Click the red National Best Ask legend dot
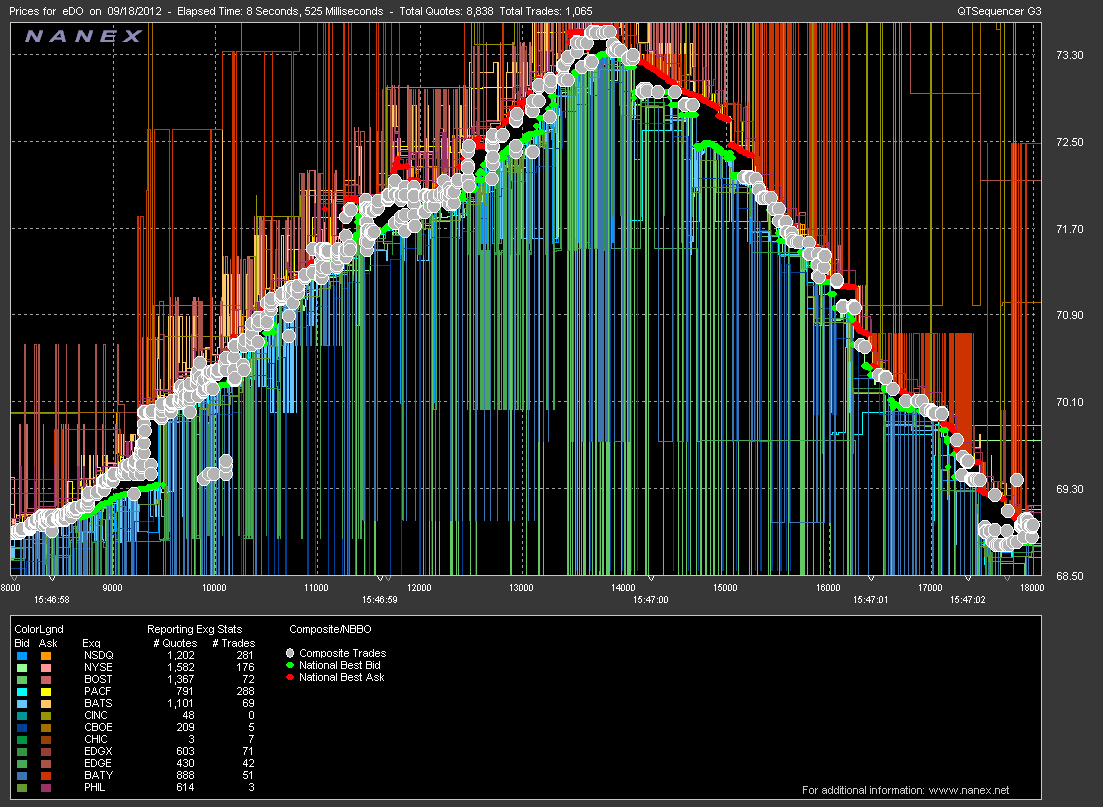The image size is (1103, 807). point(290,677)
